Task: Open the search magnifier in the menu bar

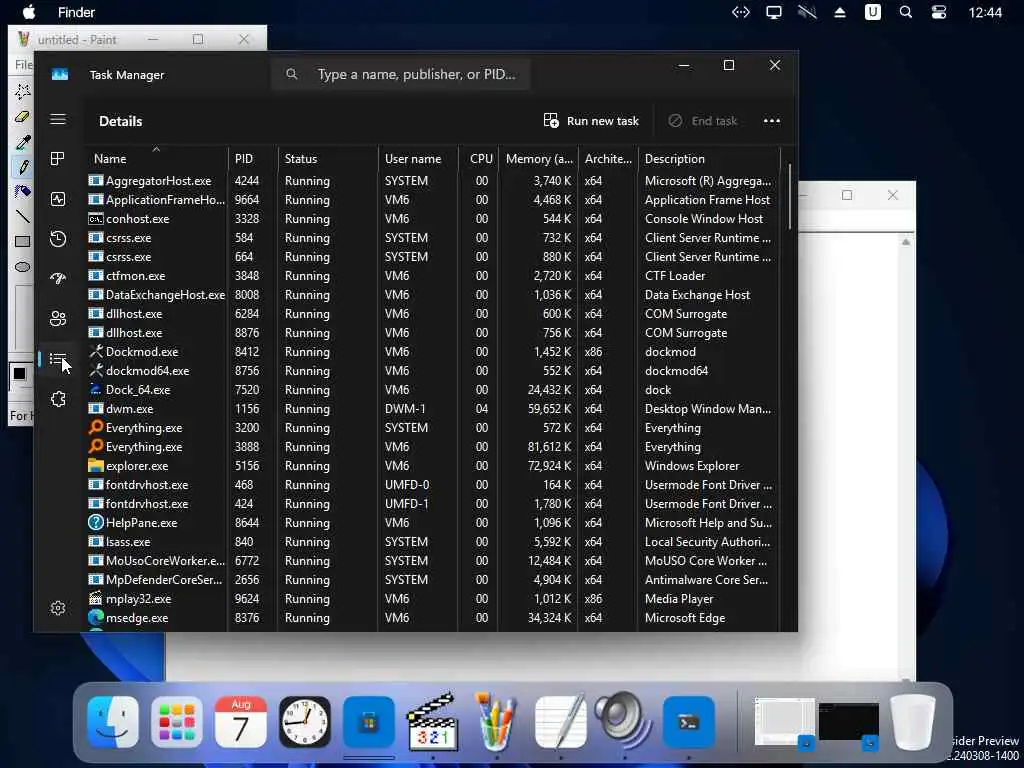Action: (x=905, y=12)
